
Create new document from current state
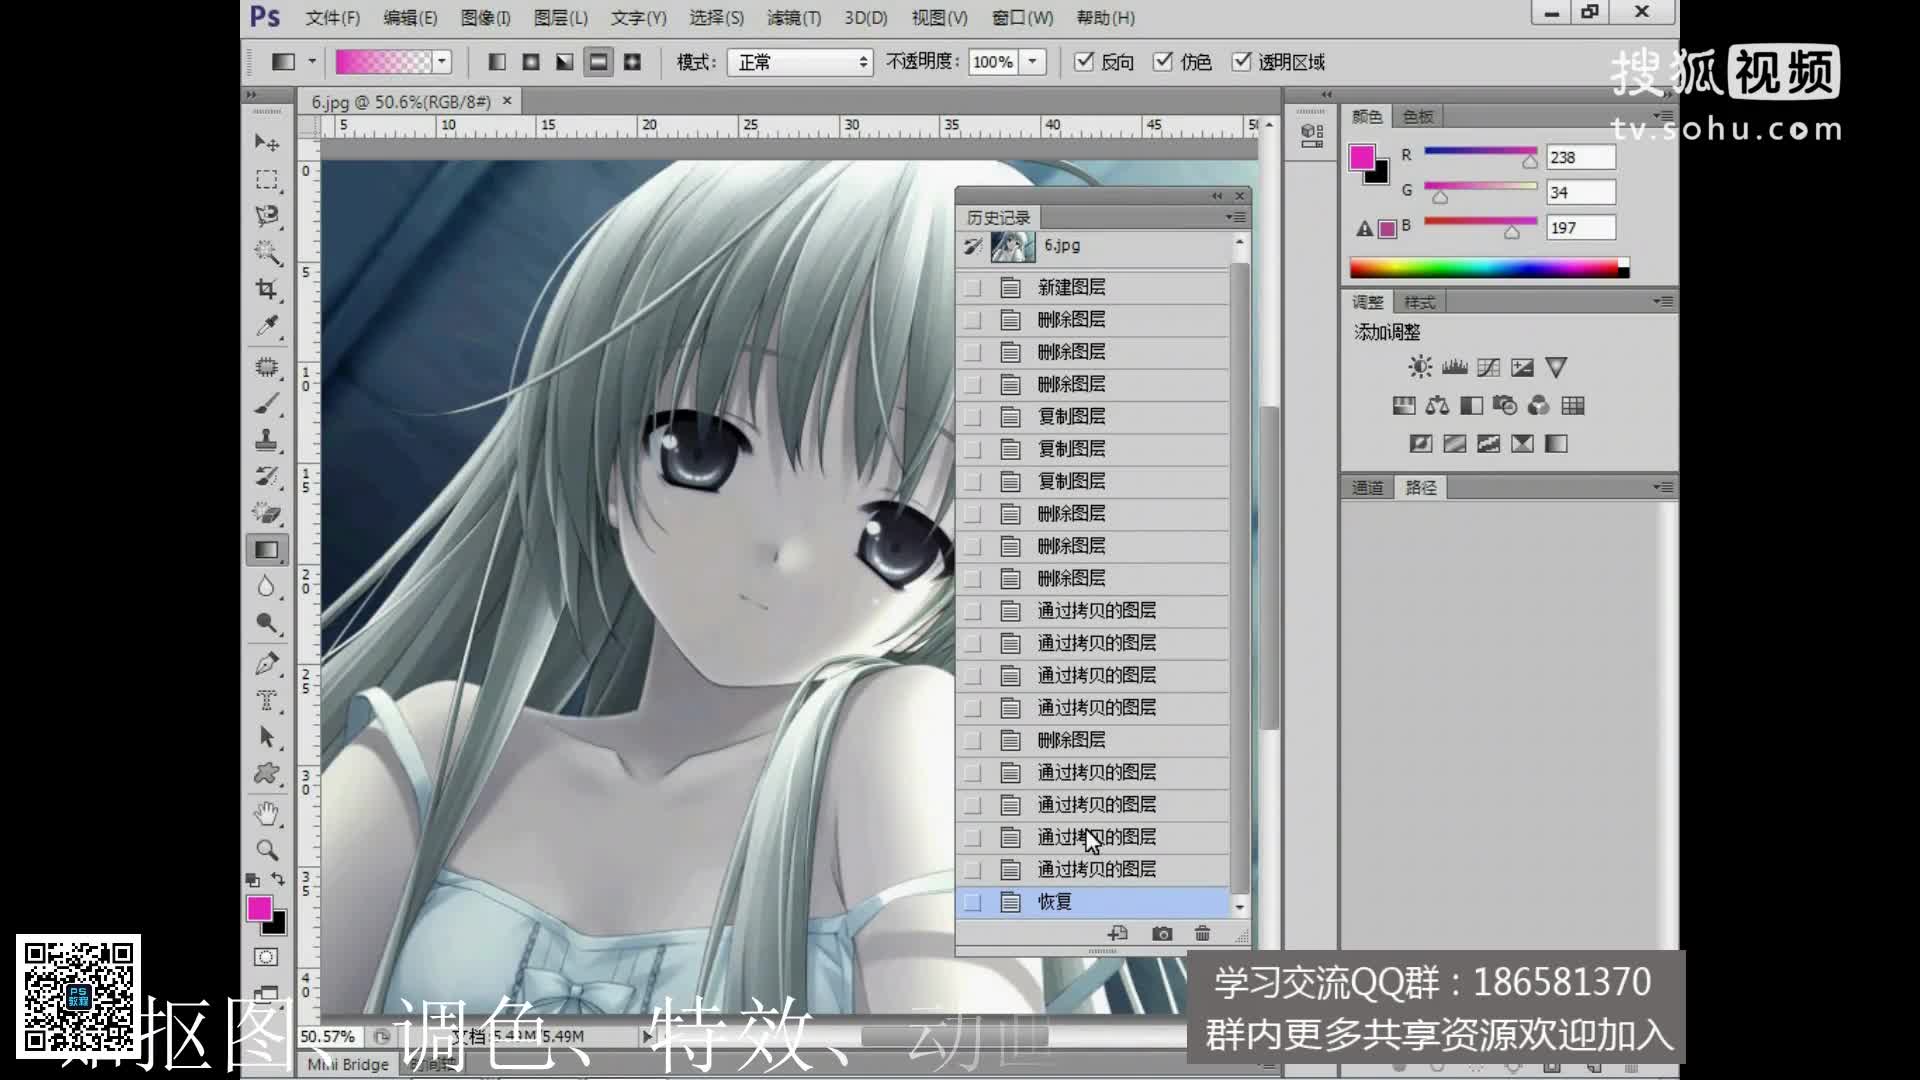1118,933
